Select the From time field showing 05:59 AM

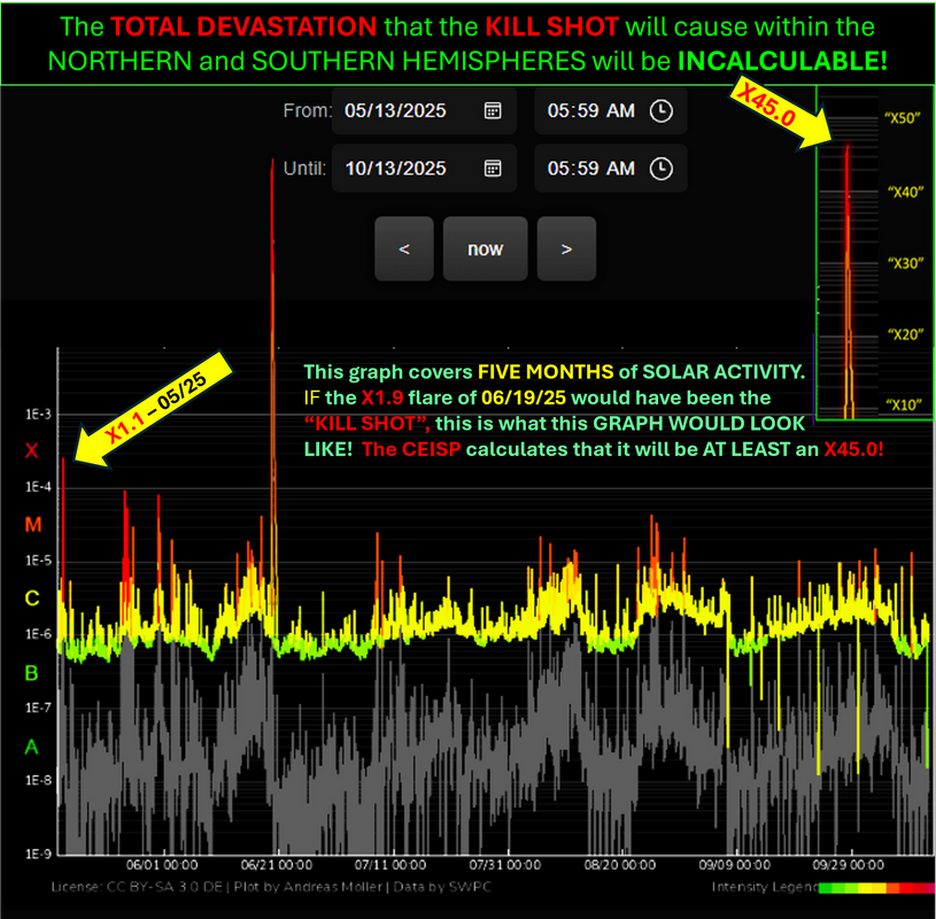coord(590,111)
